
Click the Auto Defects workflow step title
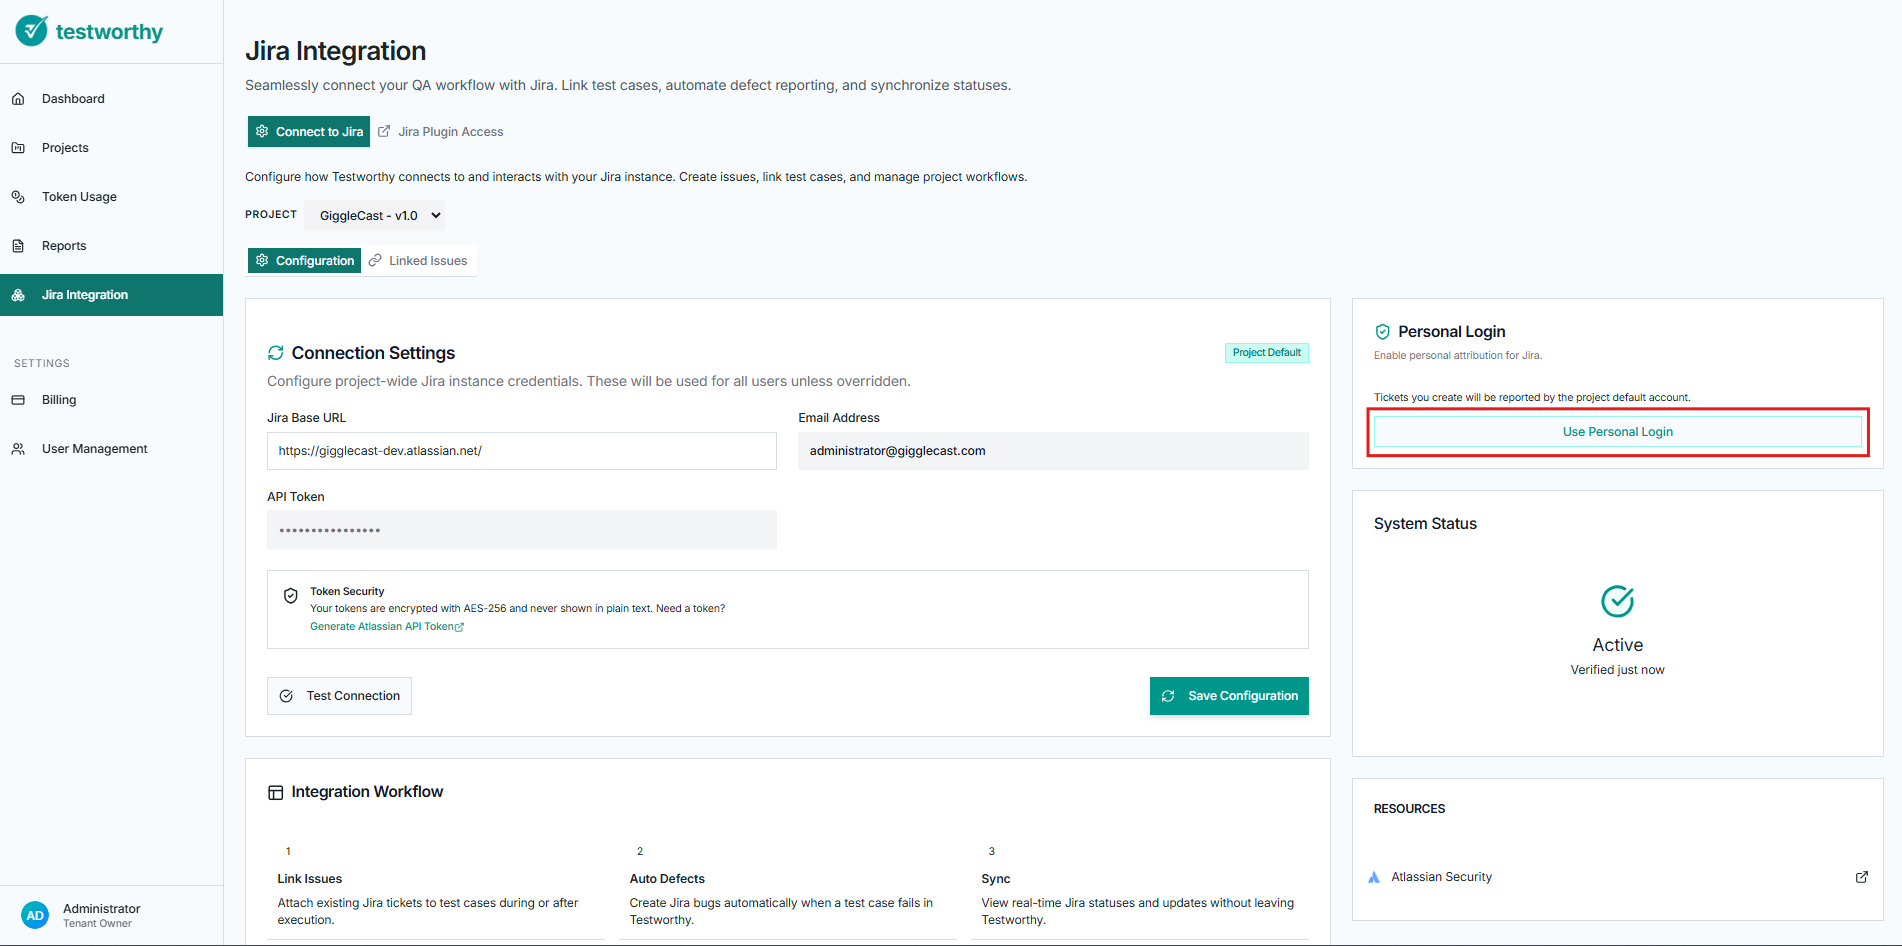667,879
